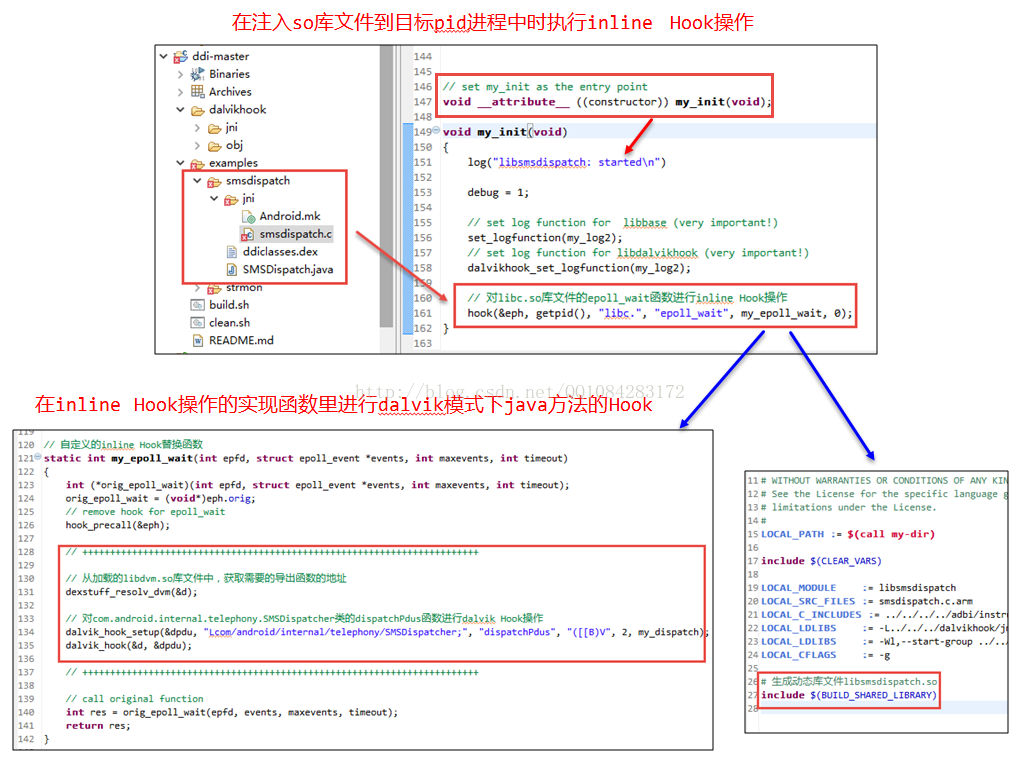Select build.sh in the tree

pyautogui.click(x=229, y=305)
